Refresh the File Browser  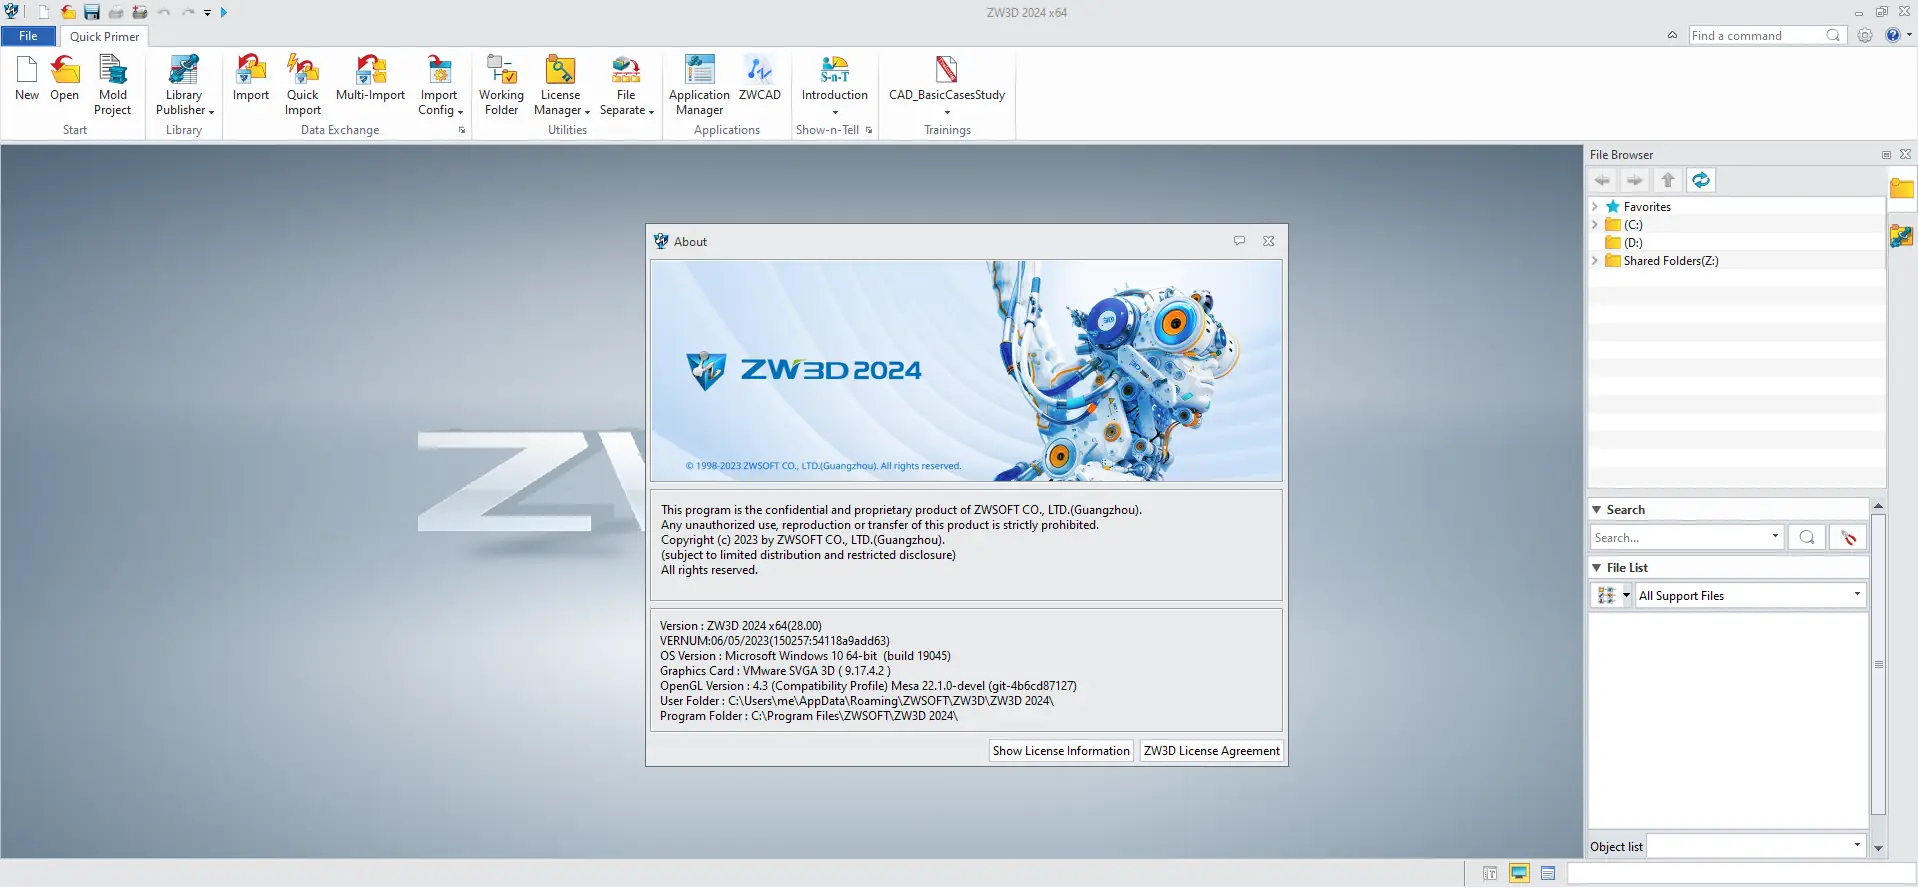click(x=1701, y=180)
